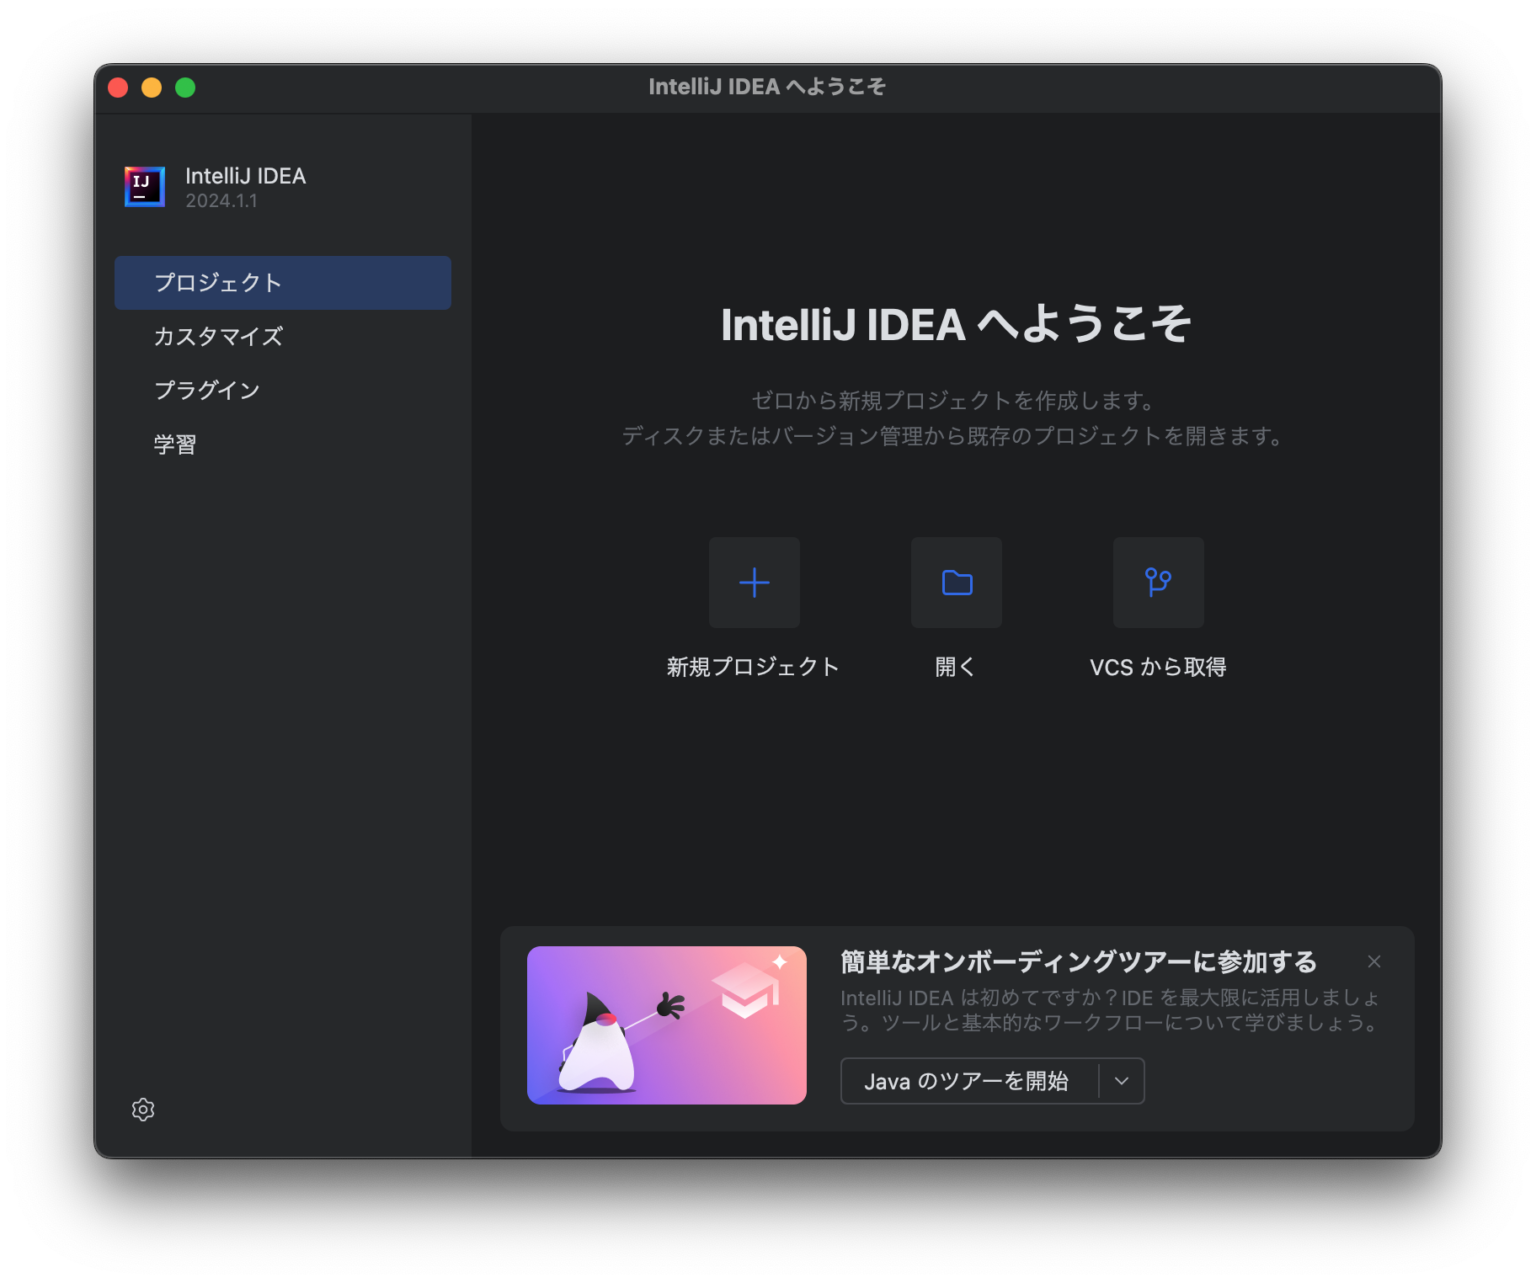Select the VCS から取得 branch icon
Image resolution: width=1536 pixels, height=1283 pixels.
click(1157, 583)
